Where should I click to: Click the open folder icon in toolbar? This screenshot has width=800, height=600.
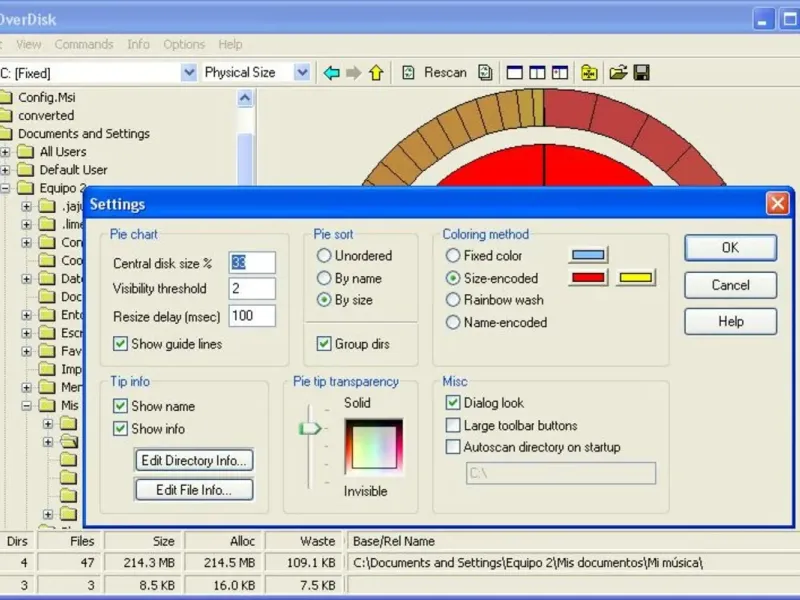click(x=618, y=73)
